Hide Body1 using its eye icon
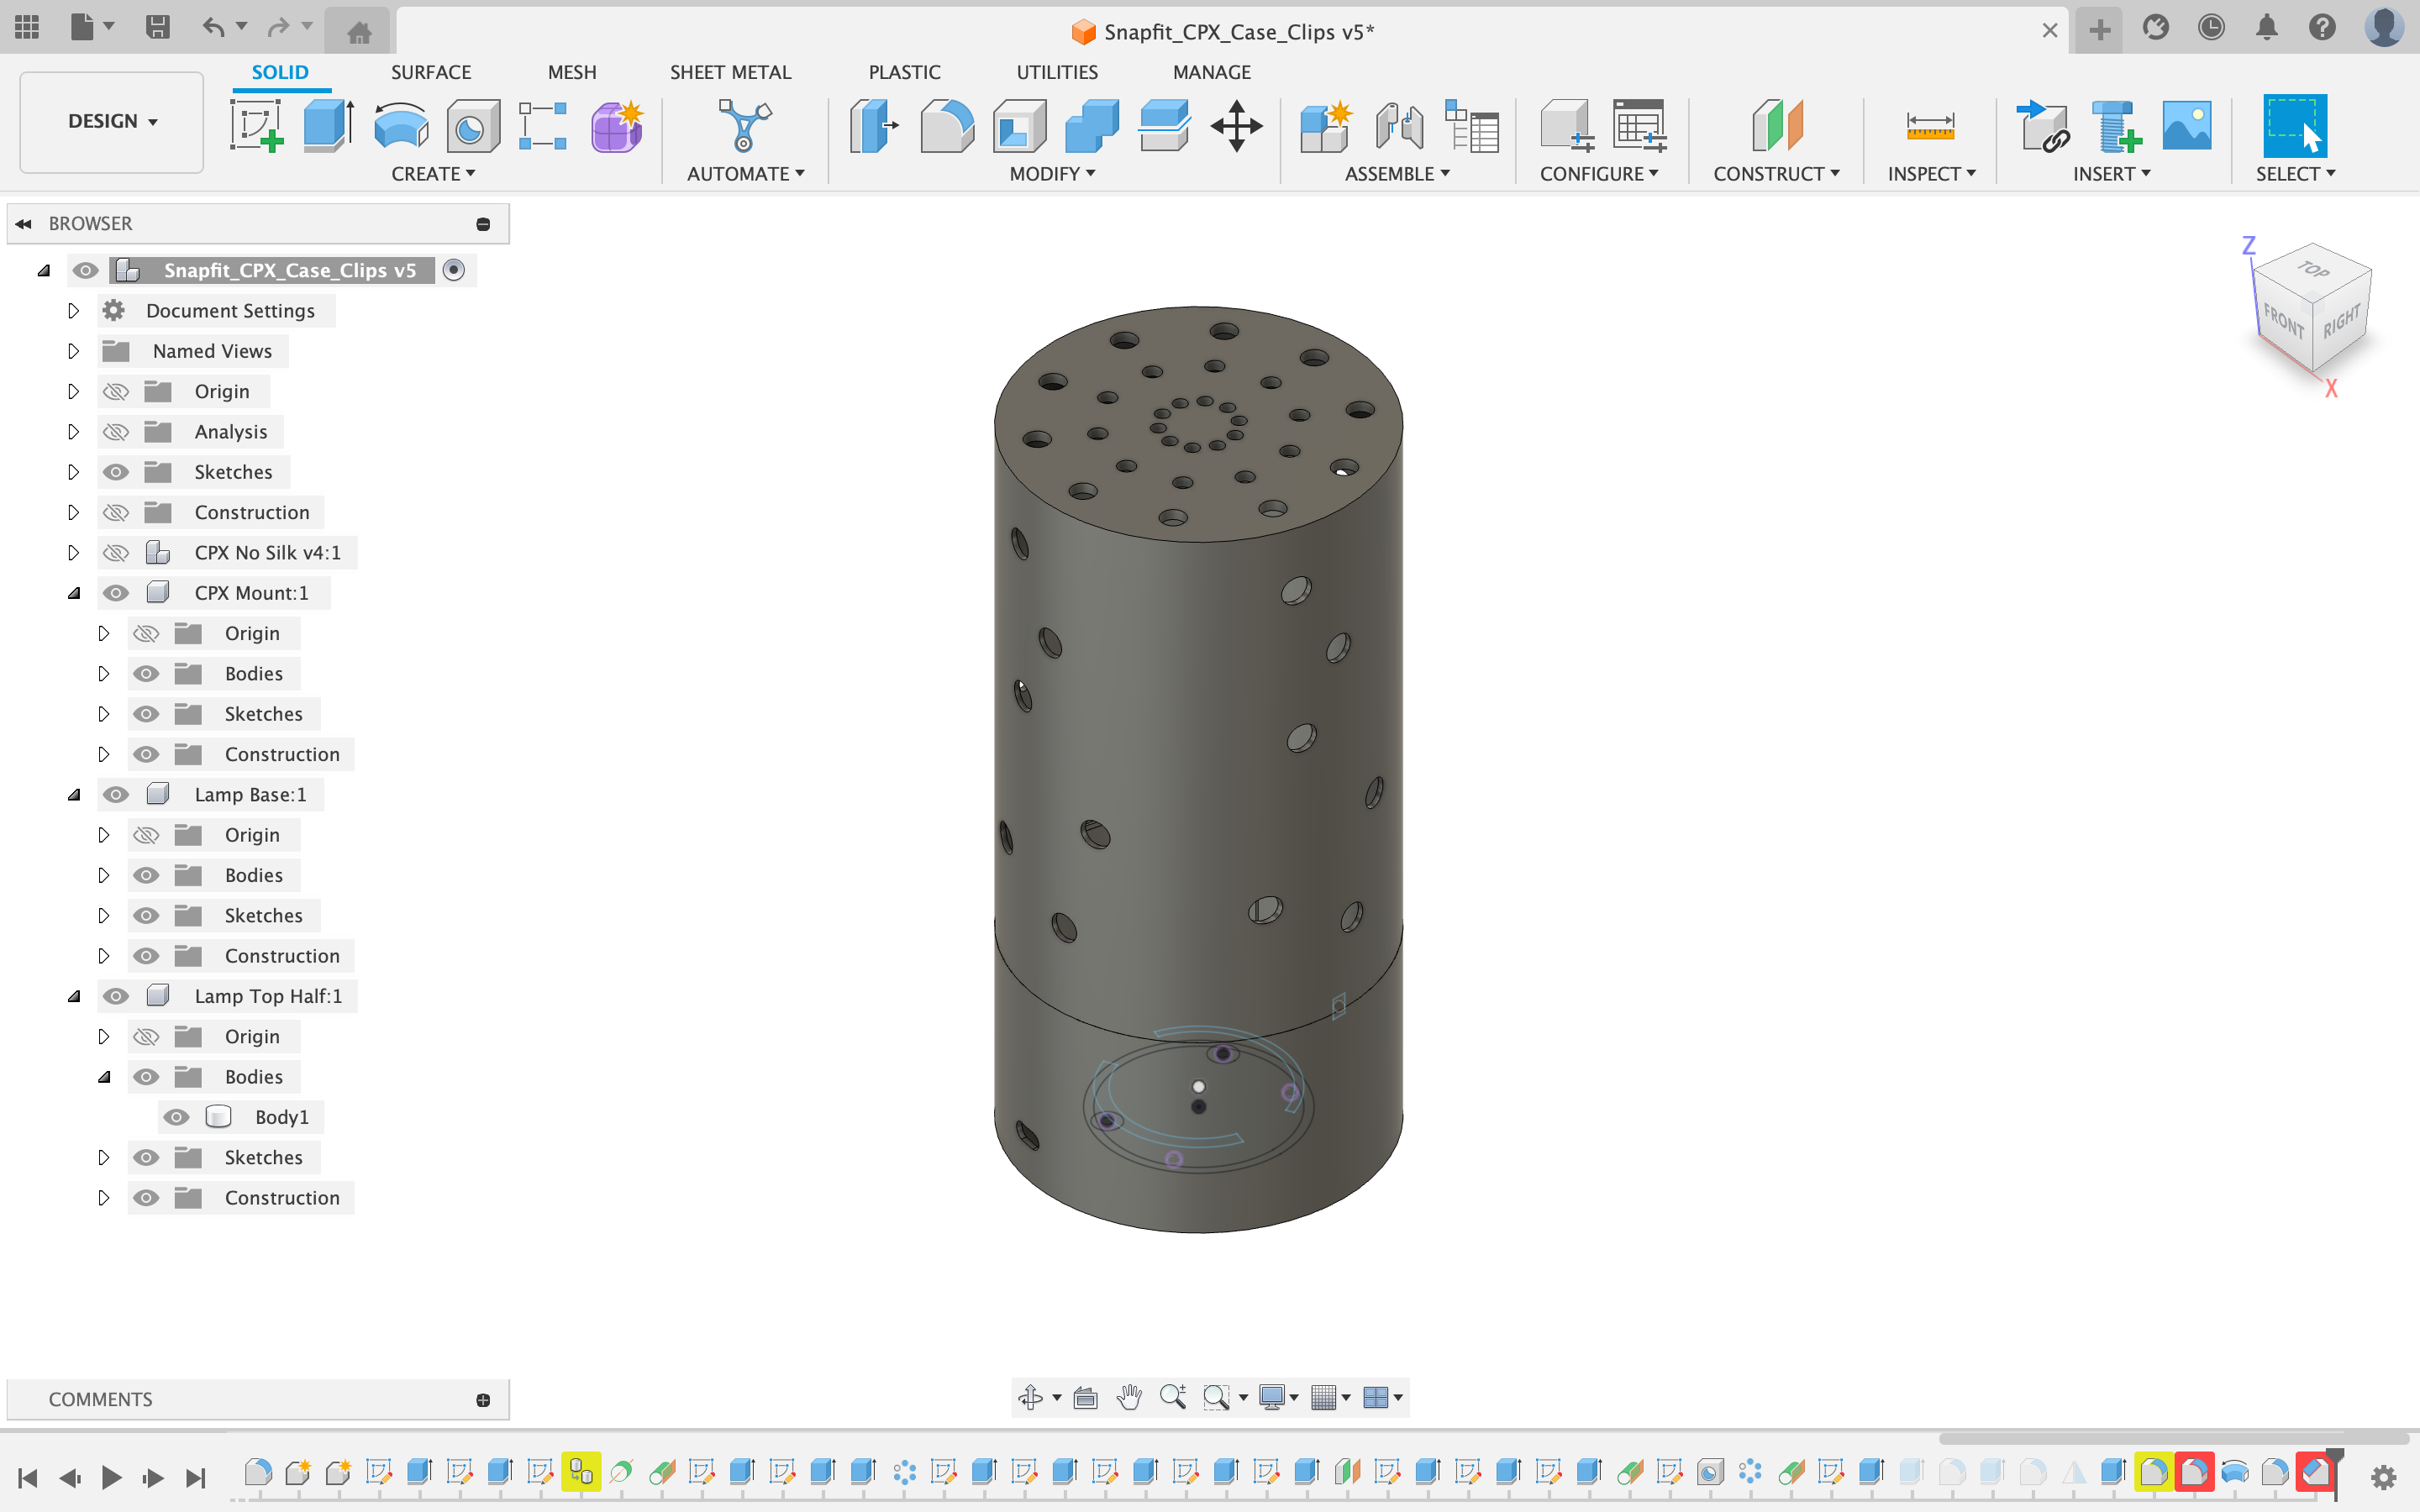2420x1512 pixels. pos(177,1117)
